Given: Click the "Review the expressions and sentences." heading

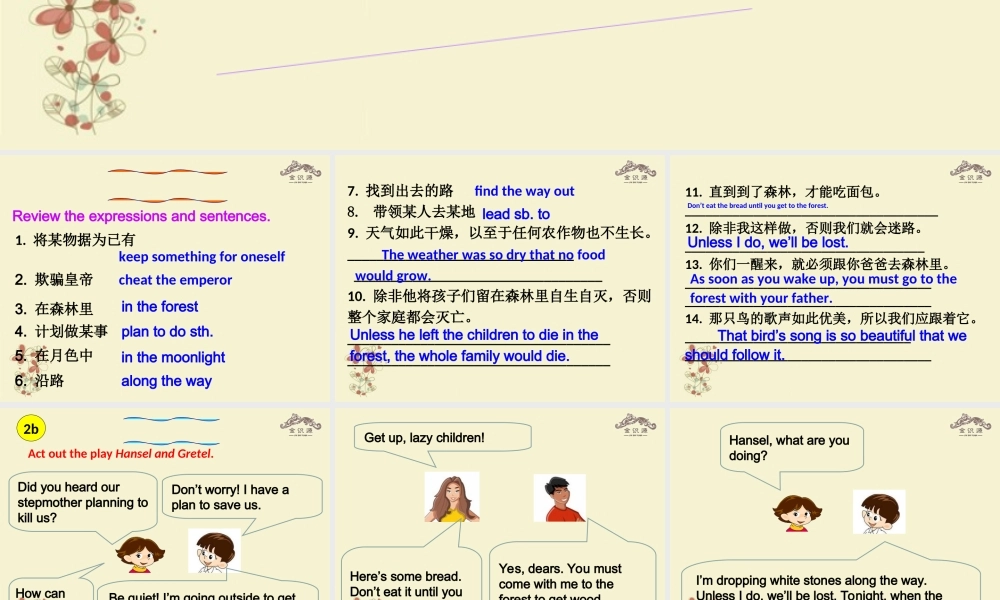Looking at the screenshot, I should tap(141, 216).
